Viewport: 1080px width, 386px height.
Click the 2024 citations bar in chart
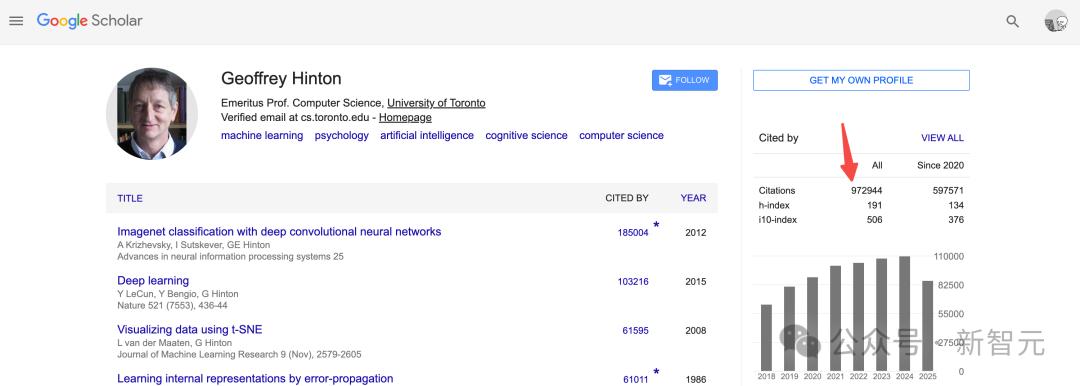point(904,314)
